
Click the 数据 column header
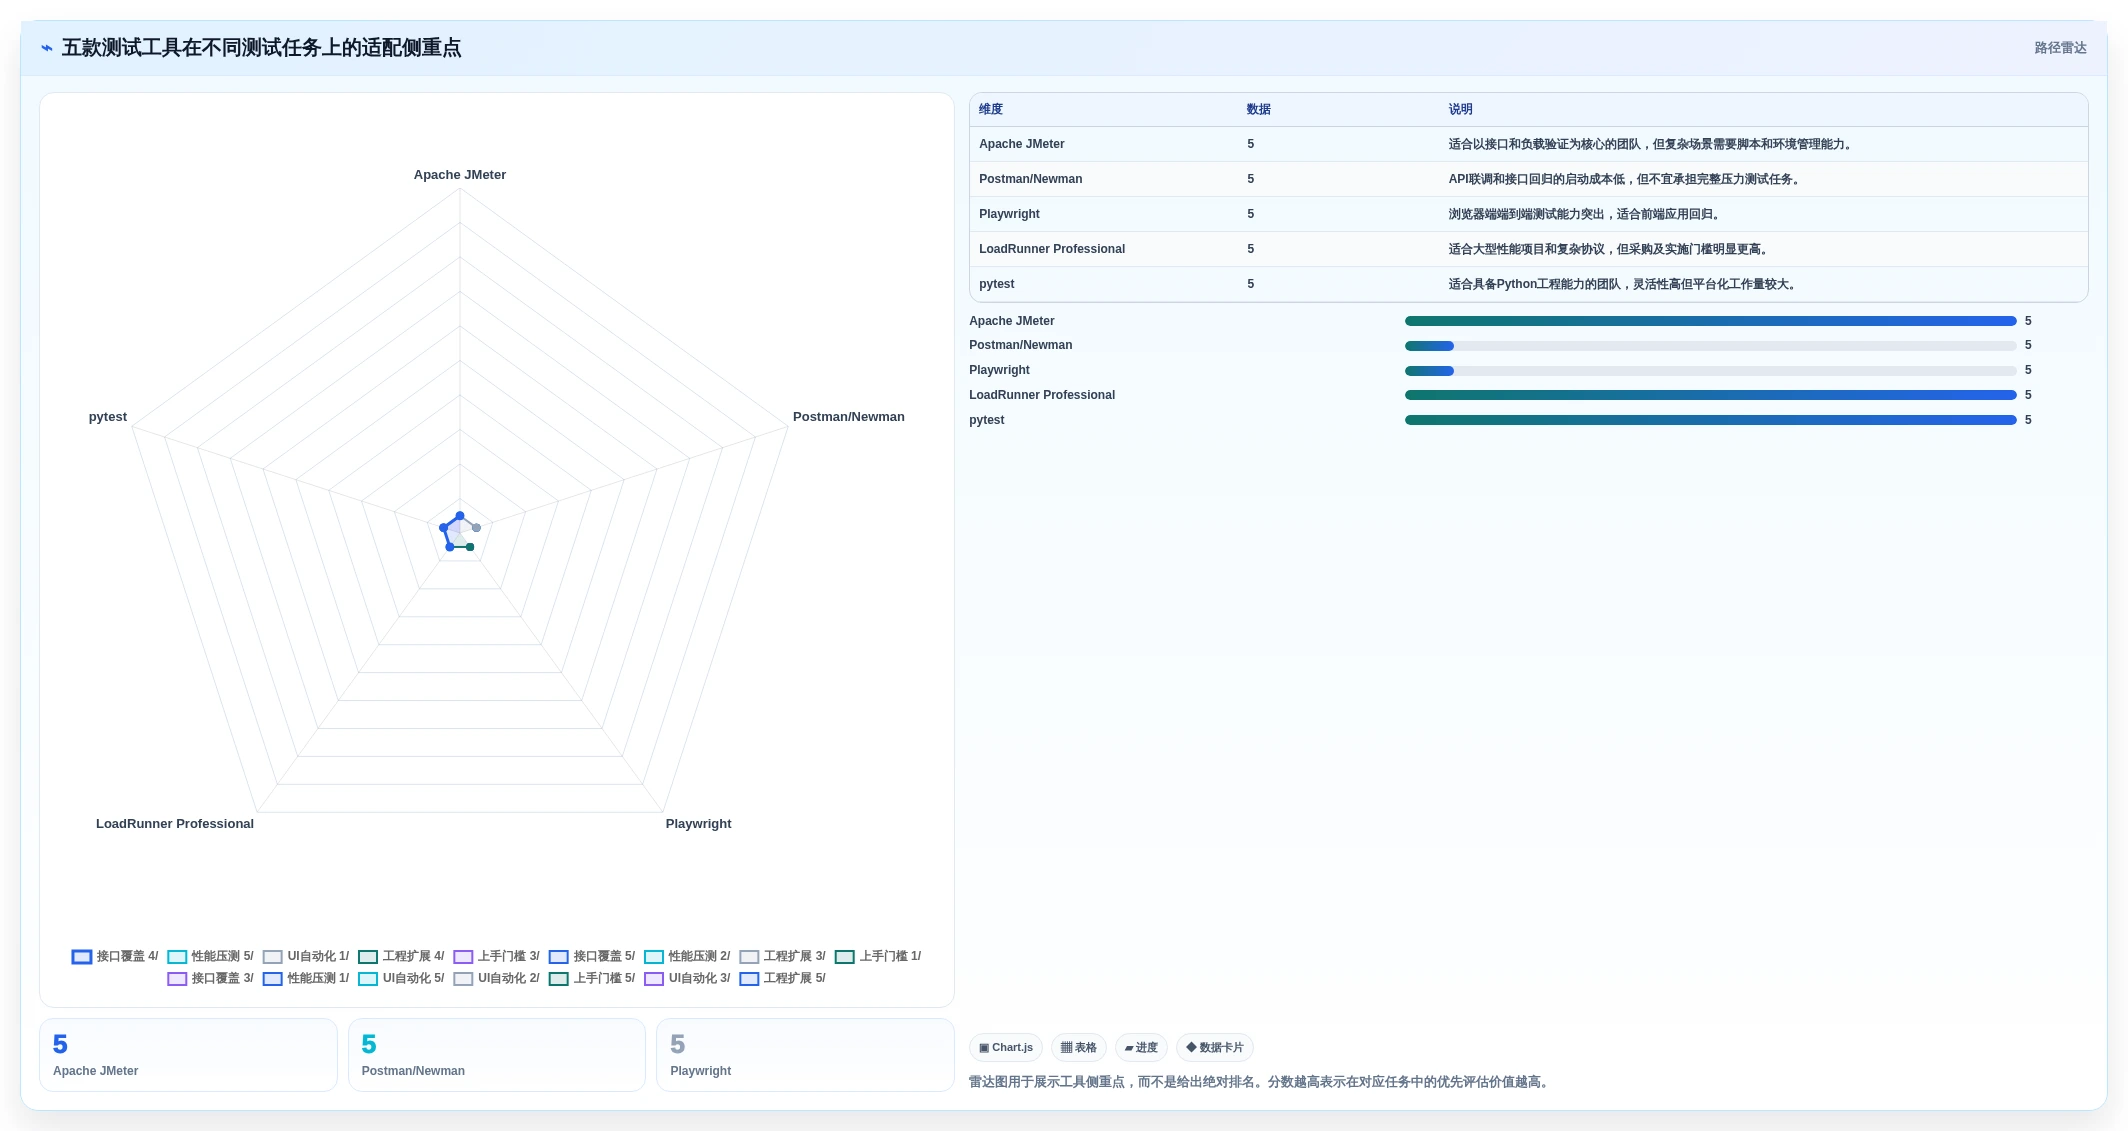[x=1258, y=109]
